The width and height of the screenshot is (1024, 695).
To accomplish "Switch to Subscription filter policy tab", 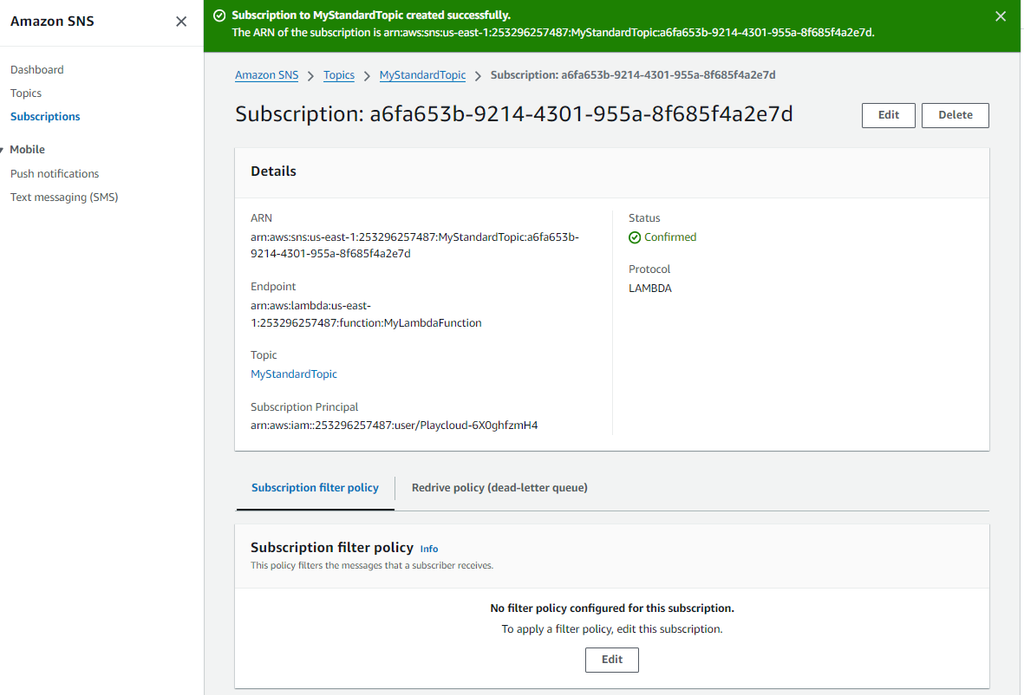I will click(315, 488).
